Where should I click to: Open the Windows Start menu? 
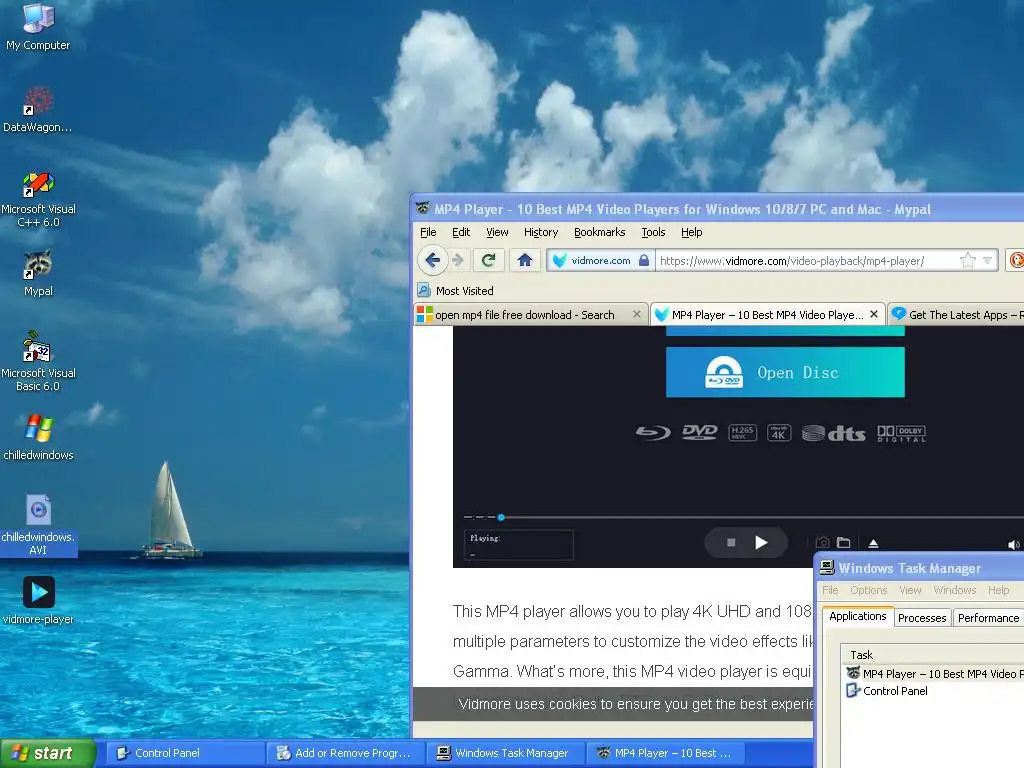tap(46, 753)
